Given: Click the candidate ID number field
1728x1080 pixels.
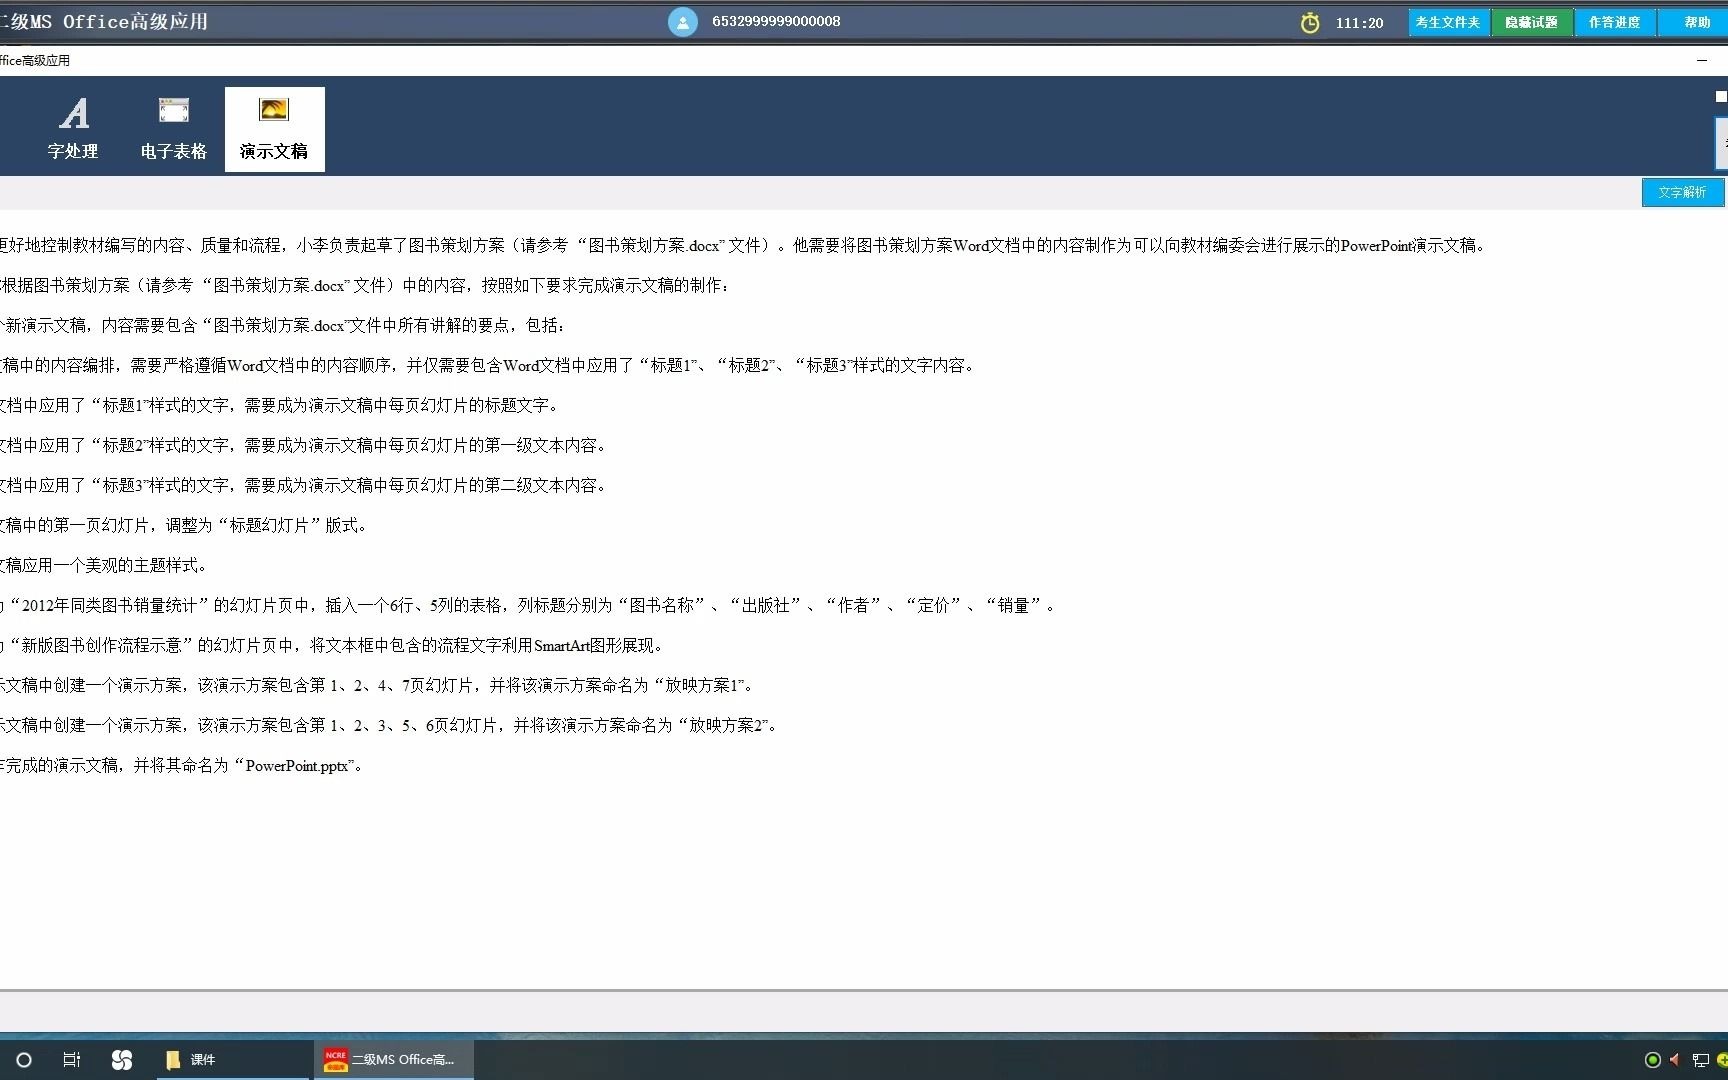Looking at the screenshot, I should pos(775,21).
